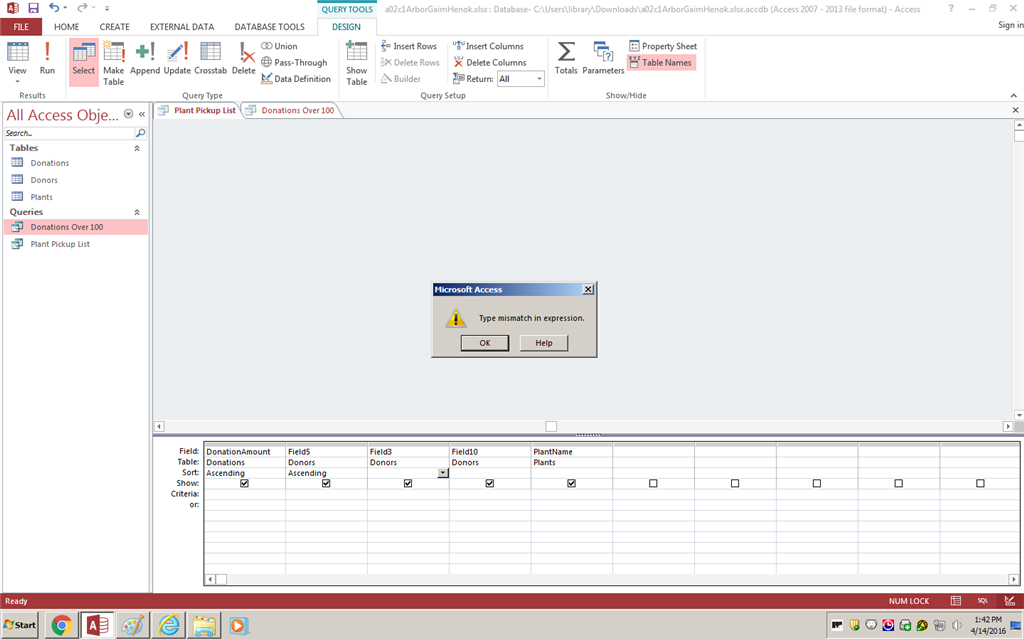Image resolution: width=1024 pixels, height=640 pixels.
Task: Switch to the CREATE ribbon tab
Action: tap(114, 27)
